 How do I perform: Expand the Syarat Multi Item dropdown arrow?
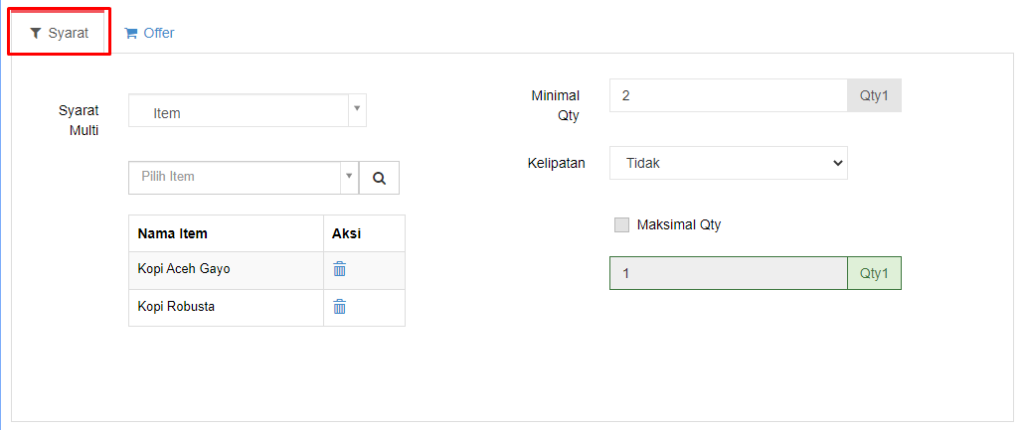point(357,107)
